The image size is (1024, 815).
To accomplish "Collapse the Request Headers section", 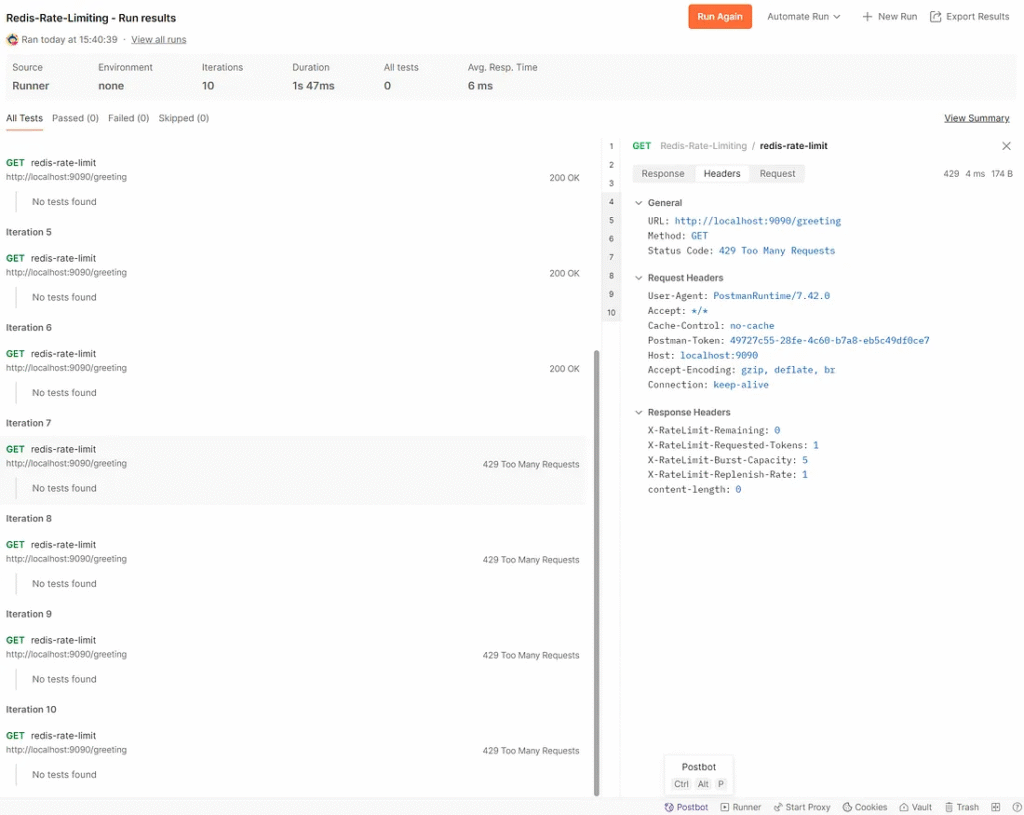I will click(639, 278).
